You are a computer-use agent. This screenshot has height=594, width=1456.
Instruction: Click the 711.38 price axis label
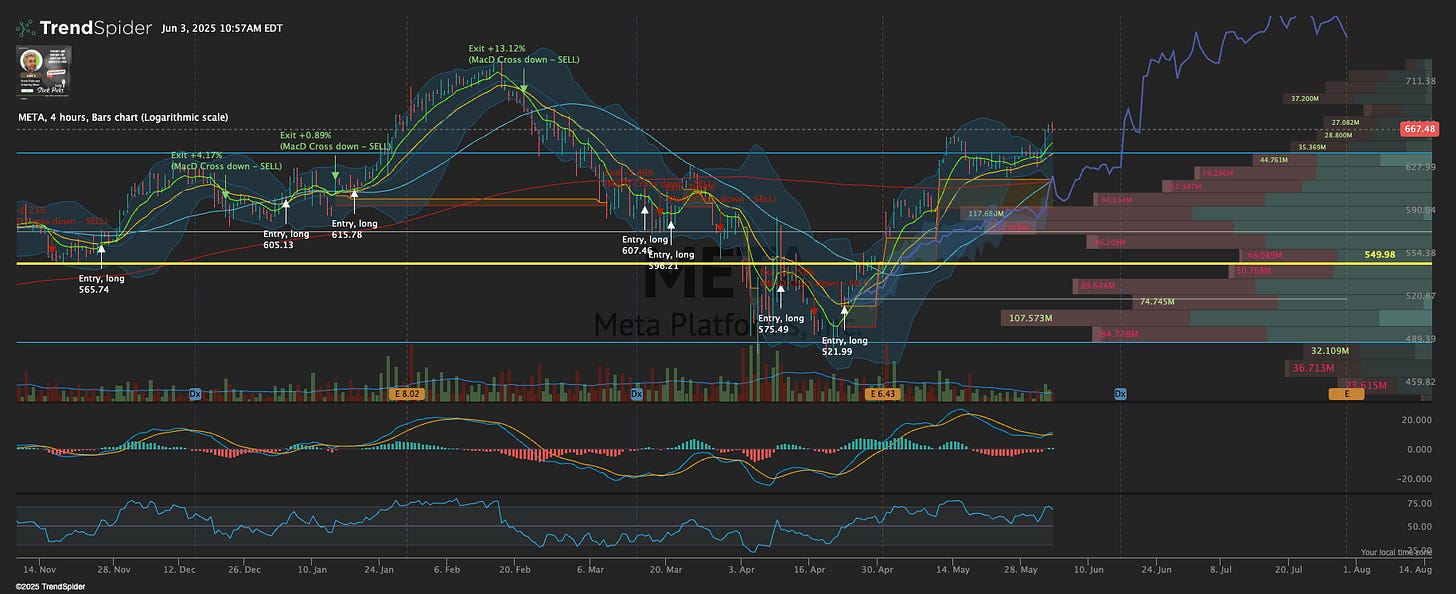tap(1420, 80)
